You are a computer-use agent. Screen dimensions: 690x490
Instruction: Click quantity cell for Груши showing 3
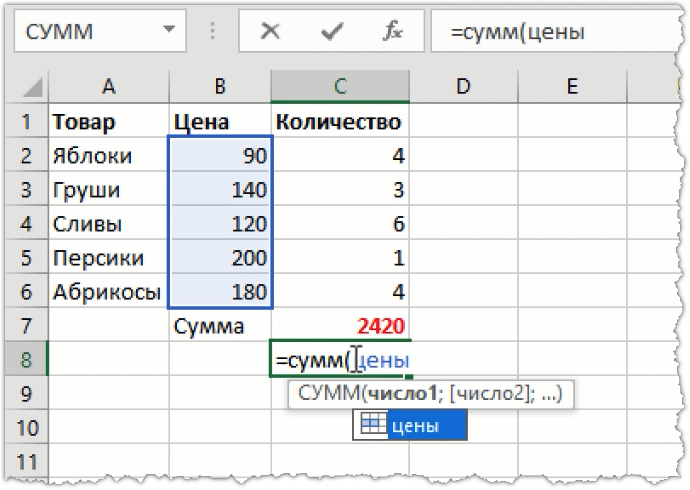[340, 189]
